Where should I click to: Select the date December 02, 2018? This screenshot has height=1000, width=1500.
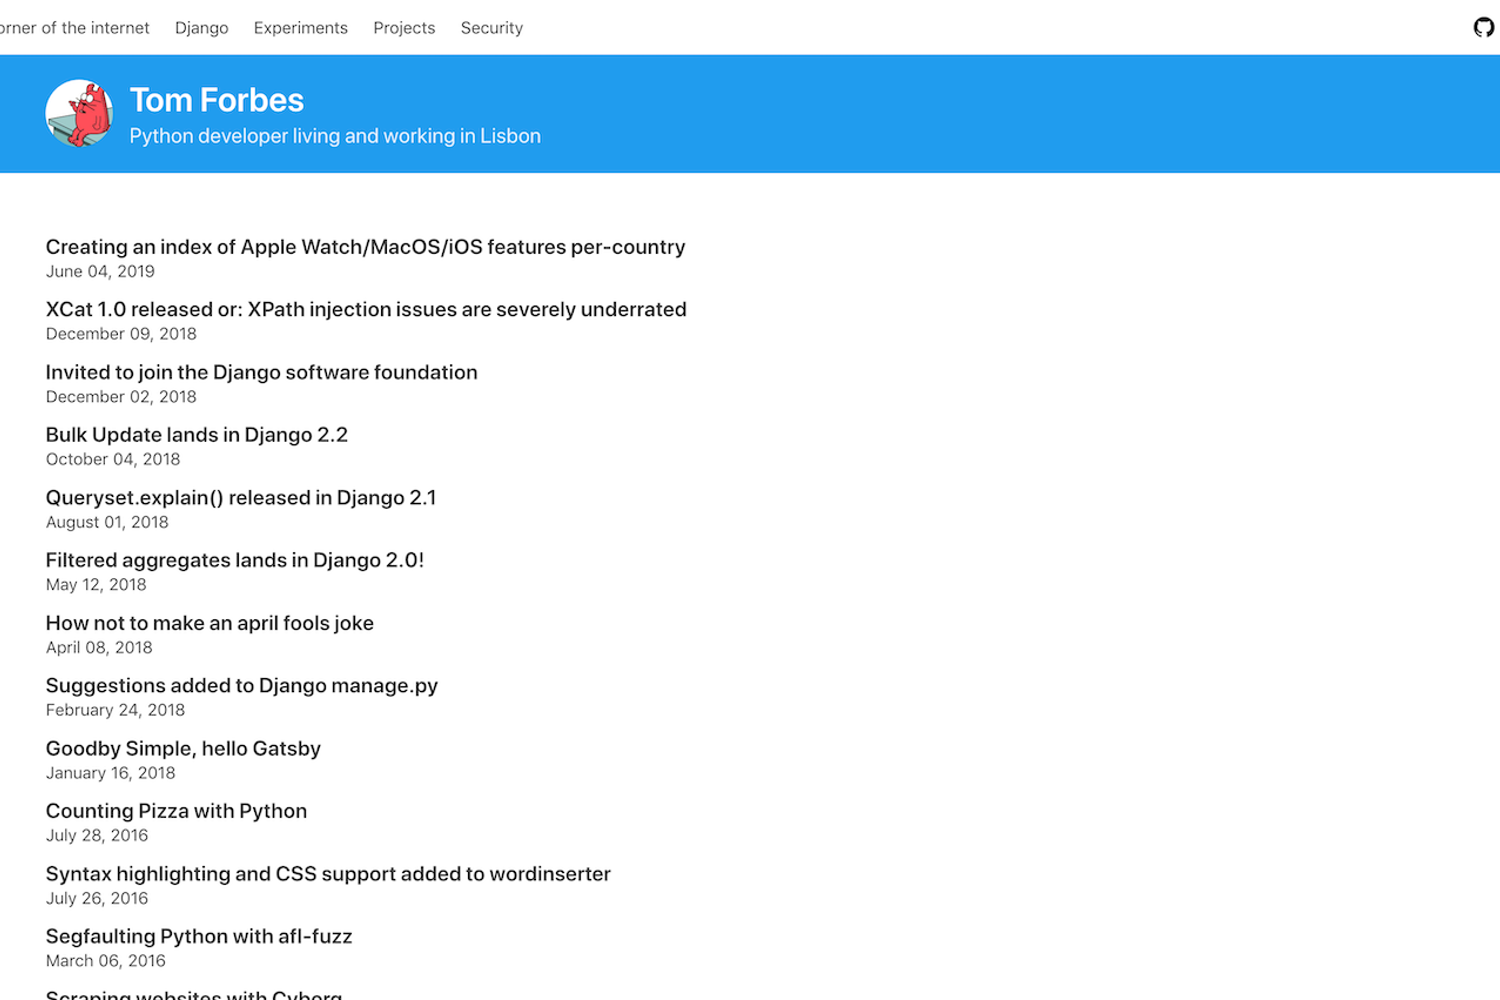[121, 397]
